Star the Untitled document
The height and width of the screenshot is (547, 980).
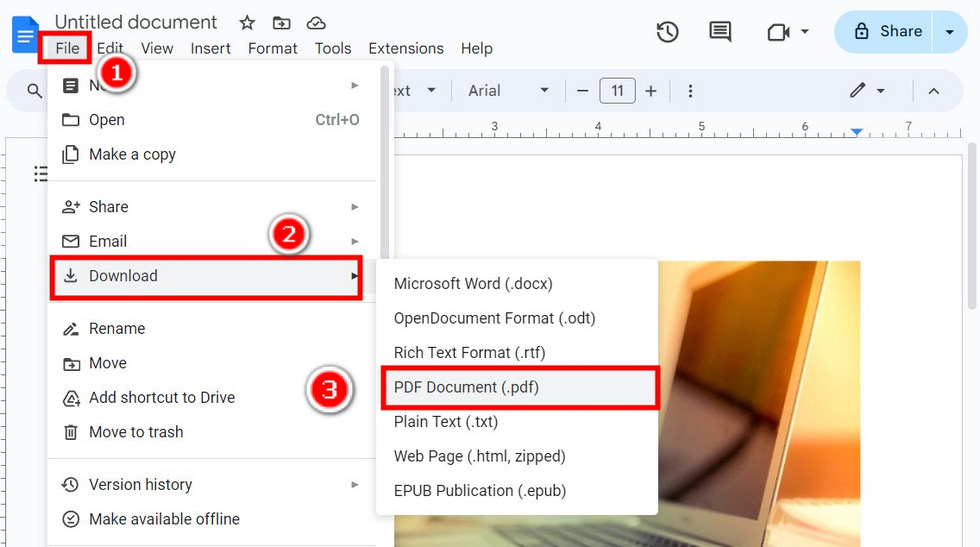click(x=247, y=23)
